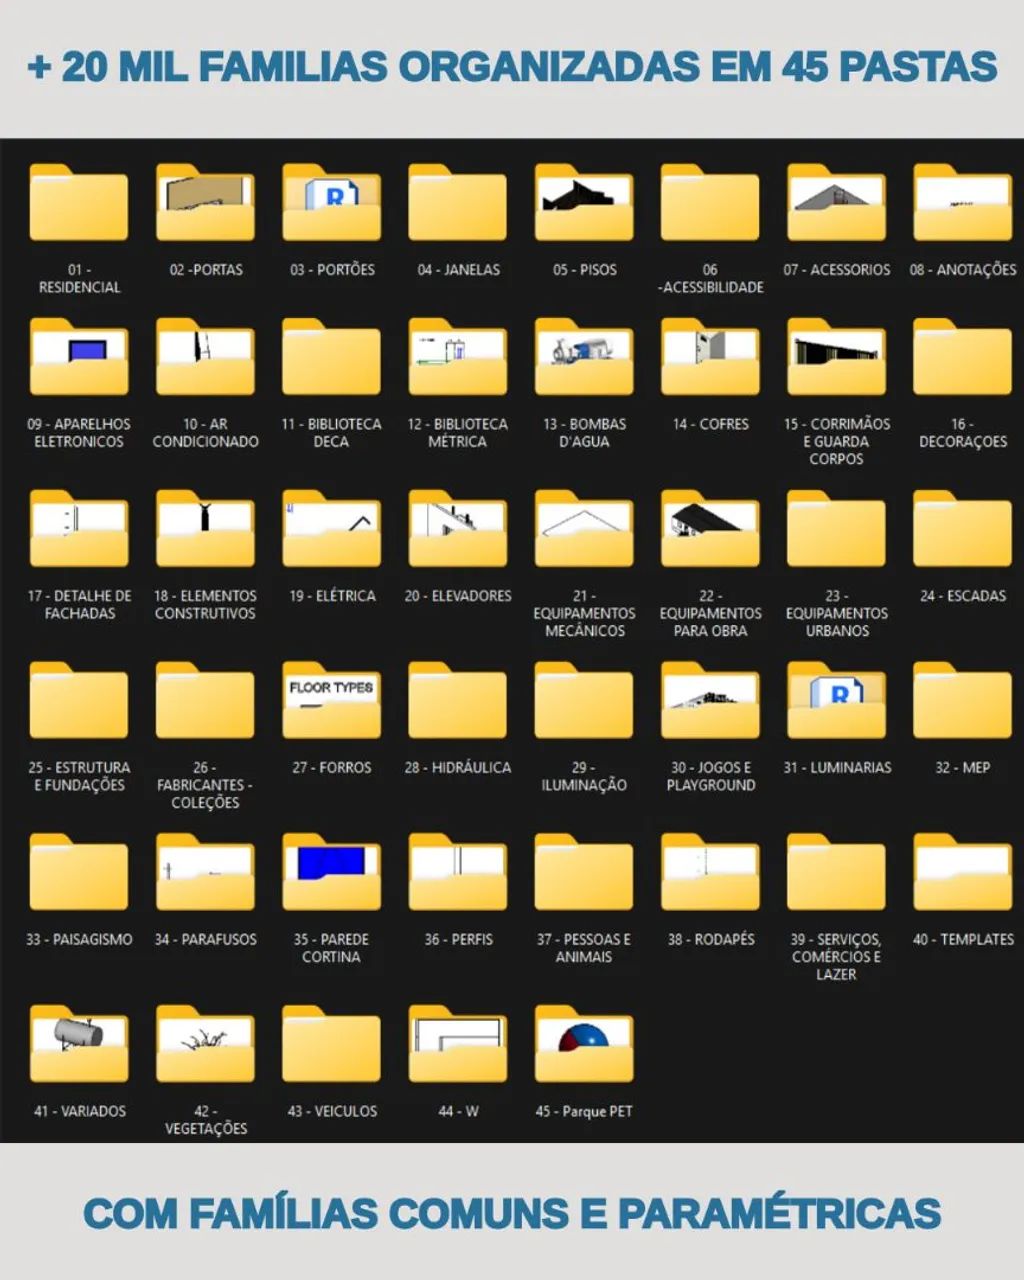Image resolution: width=1024 pixels, height=1280 pixels.
Task: Select the 36 - PERFIS folder
Action: click(x=457, y=875)
